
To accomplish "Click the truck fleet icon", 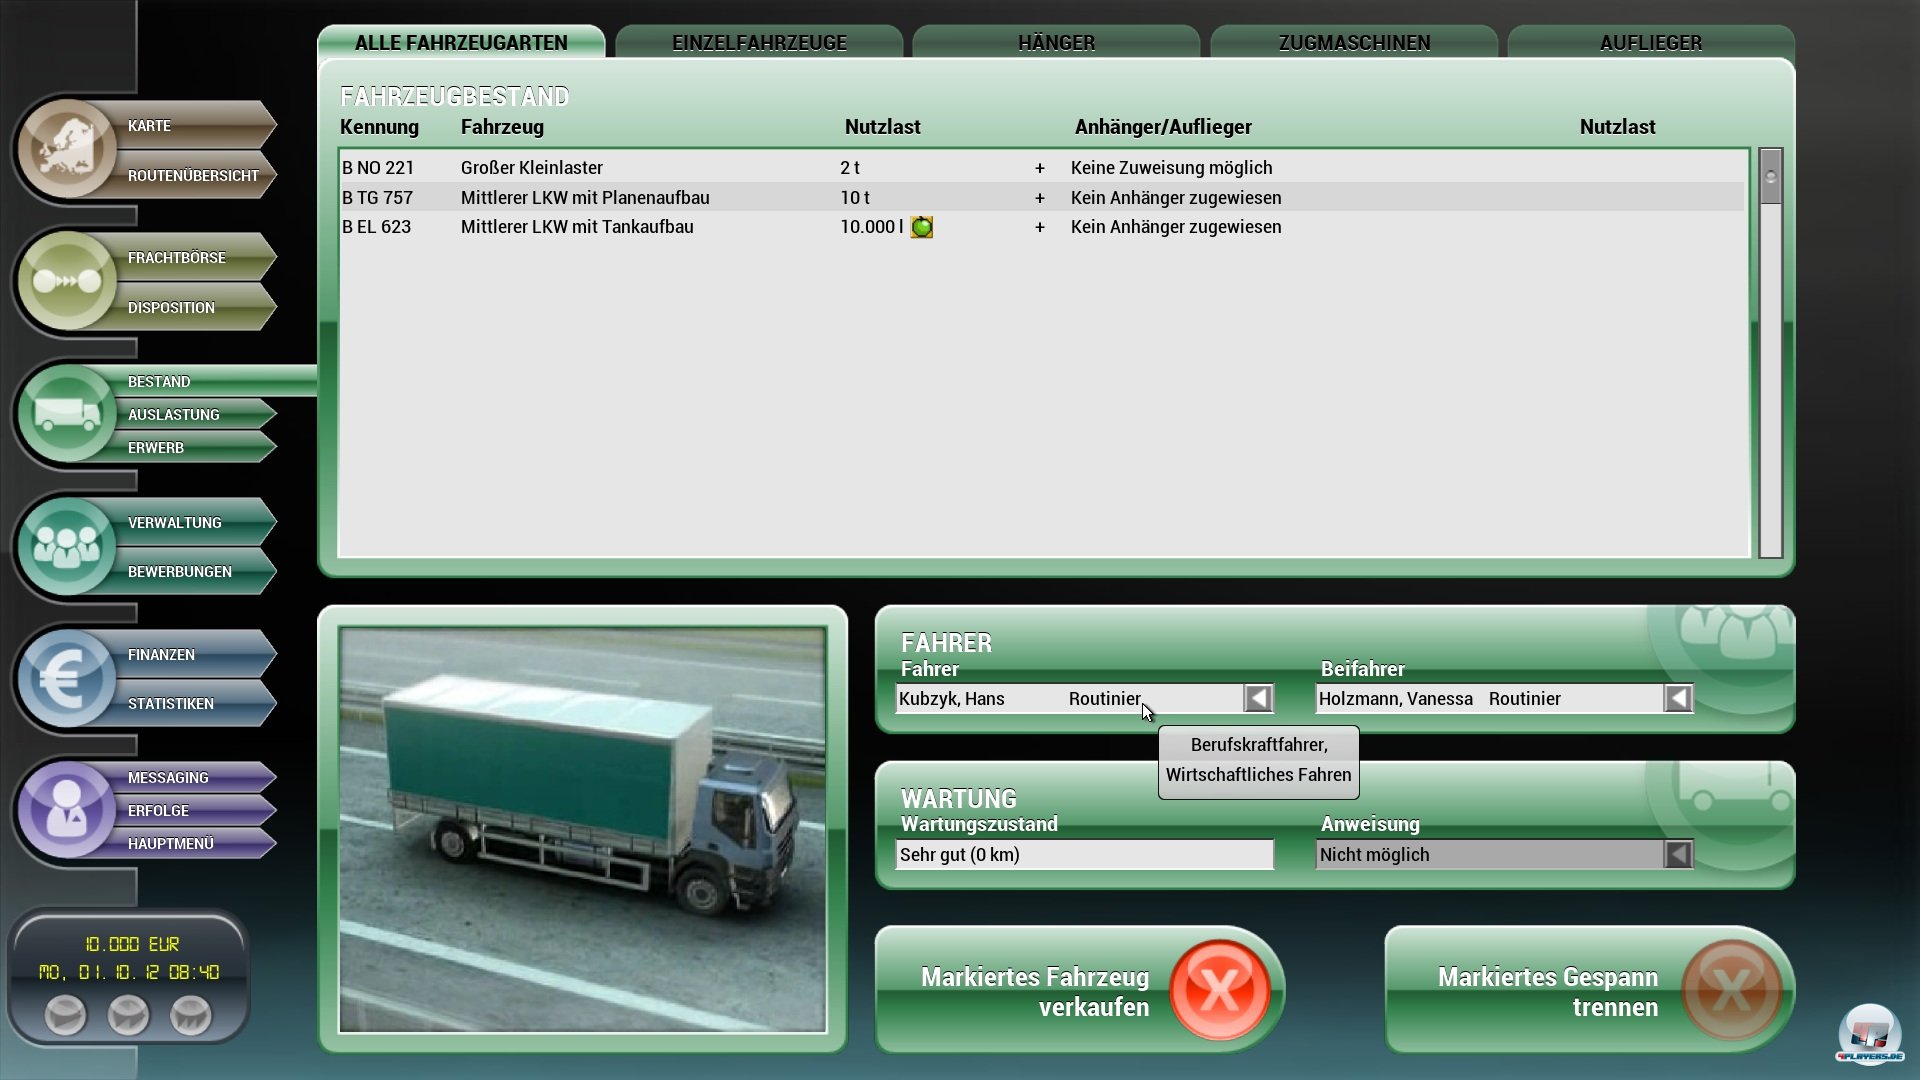I will (66, 413).
